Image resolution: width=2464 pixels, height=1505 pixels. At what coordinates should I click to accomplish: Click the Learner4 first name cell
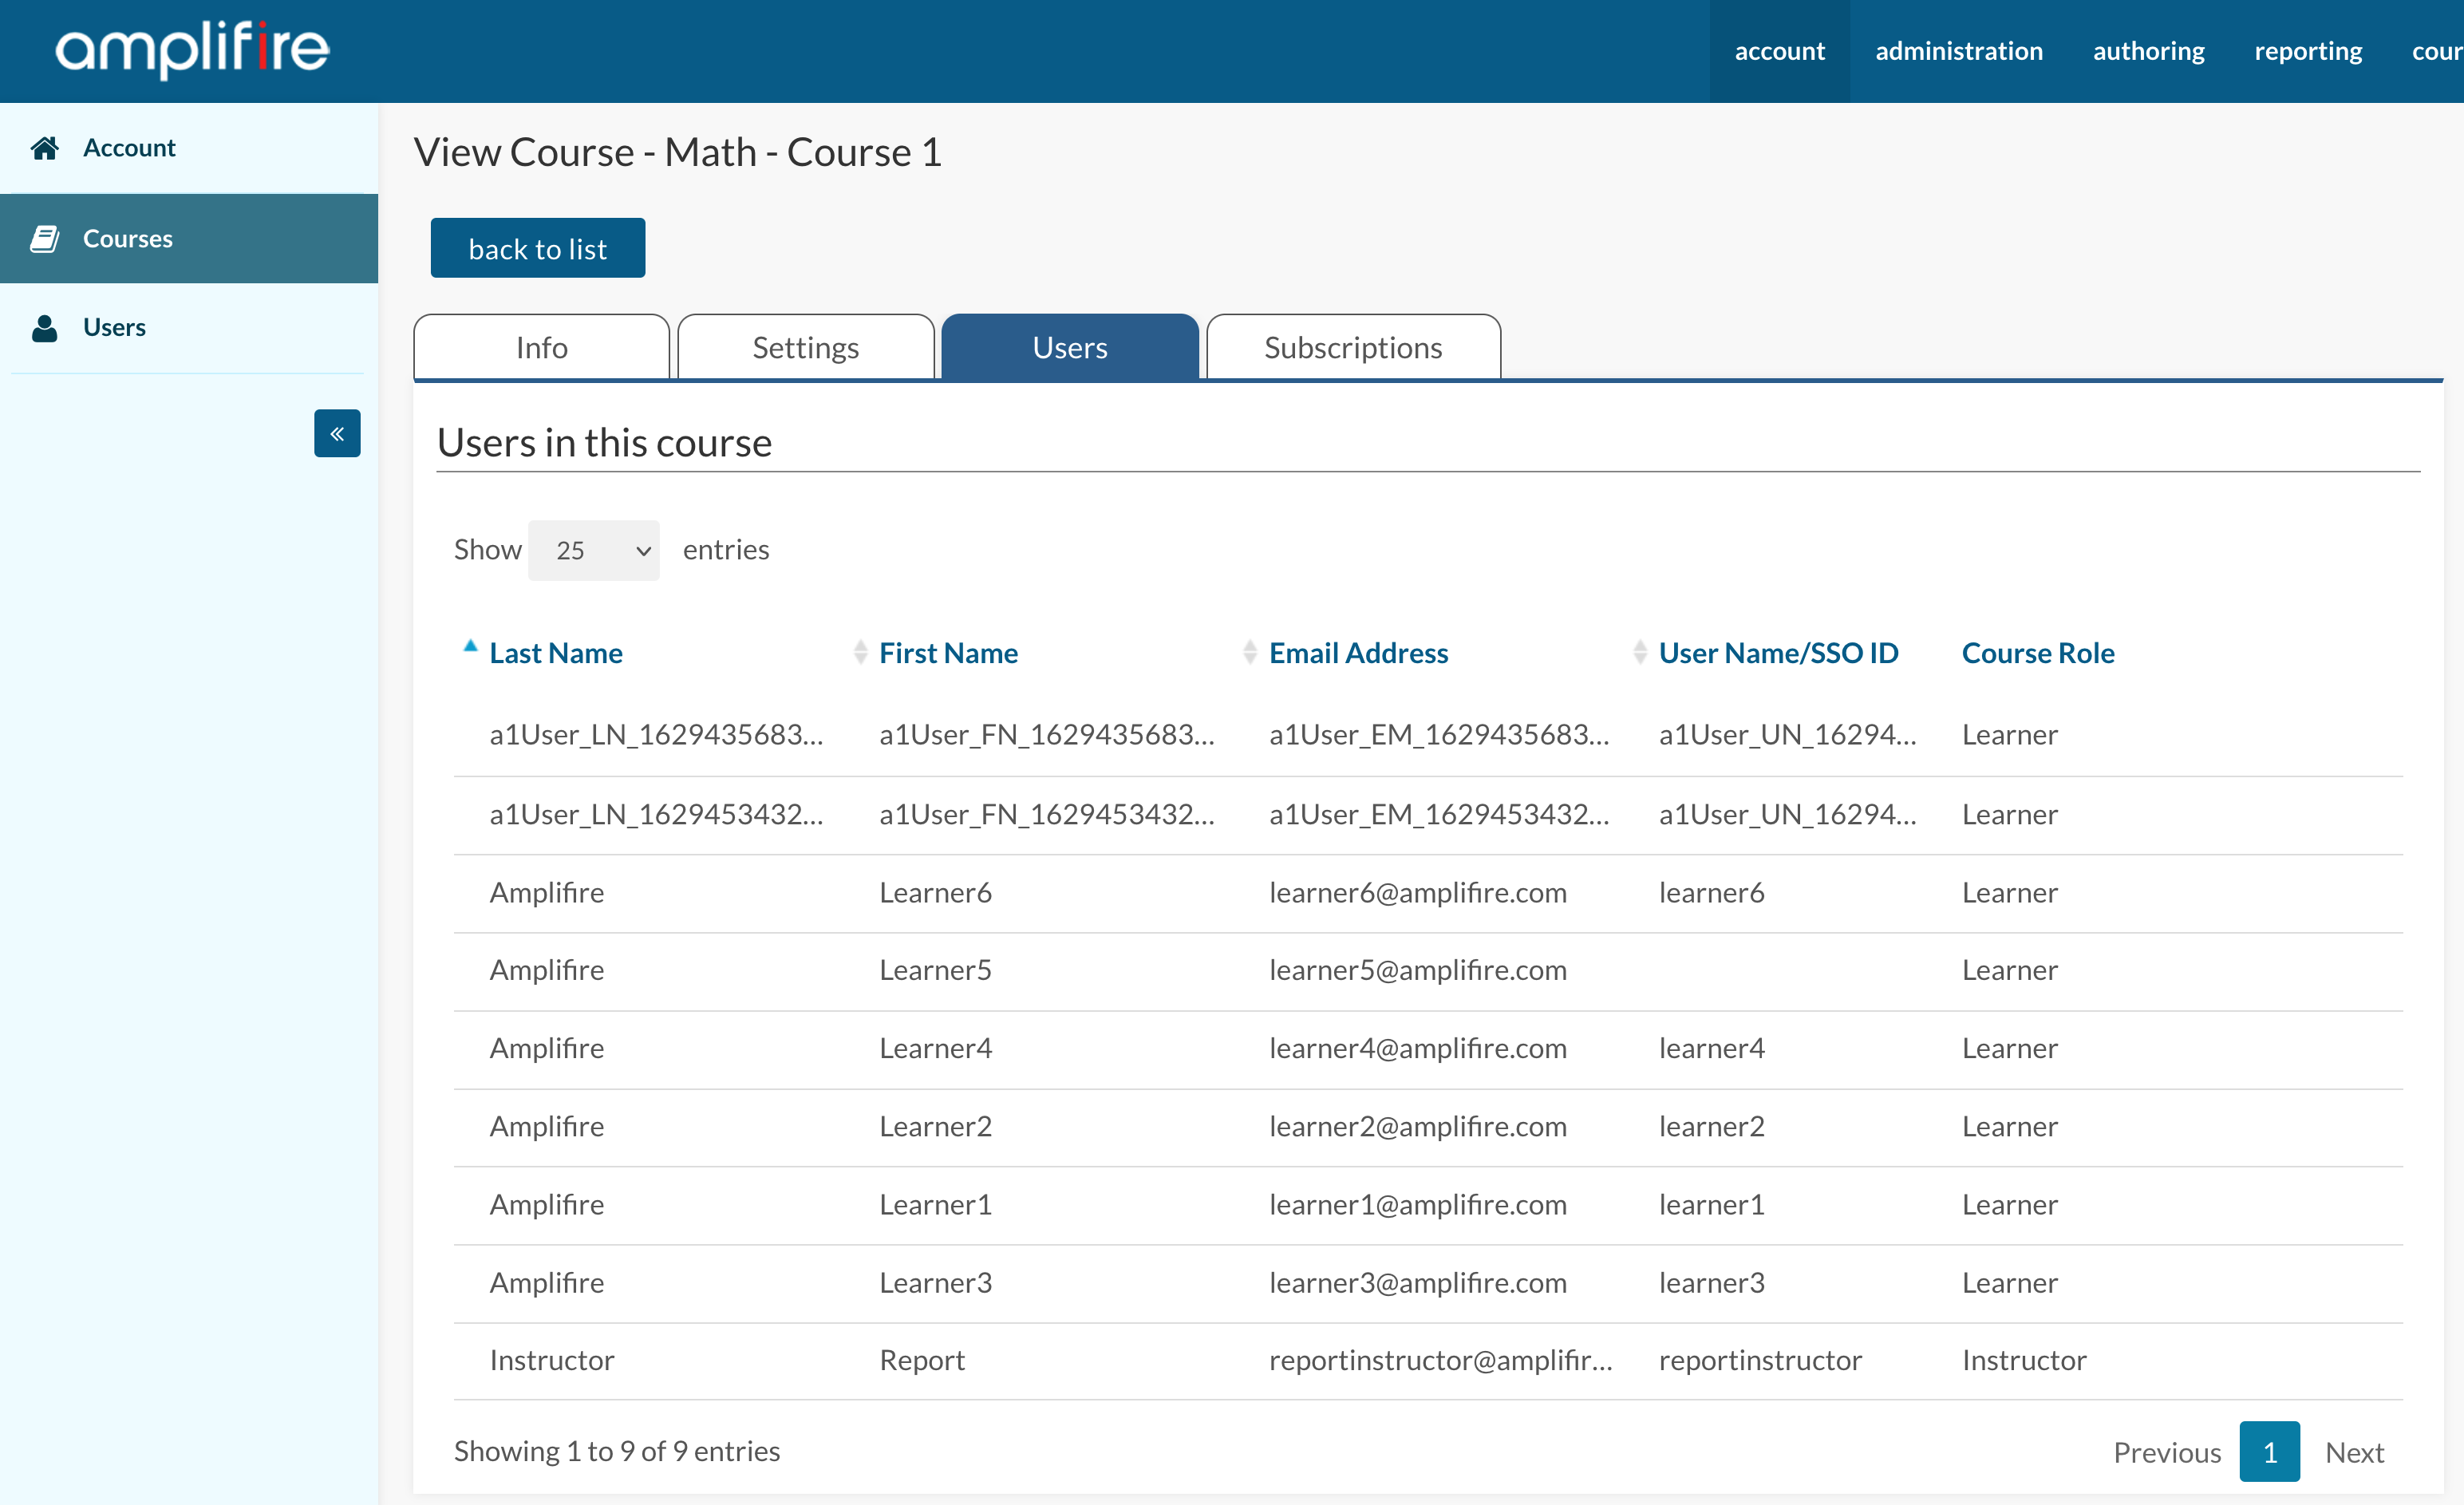pyautogui.click(x=935, y=1048)
